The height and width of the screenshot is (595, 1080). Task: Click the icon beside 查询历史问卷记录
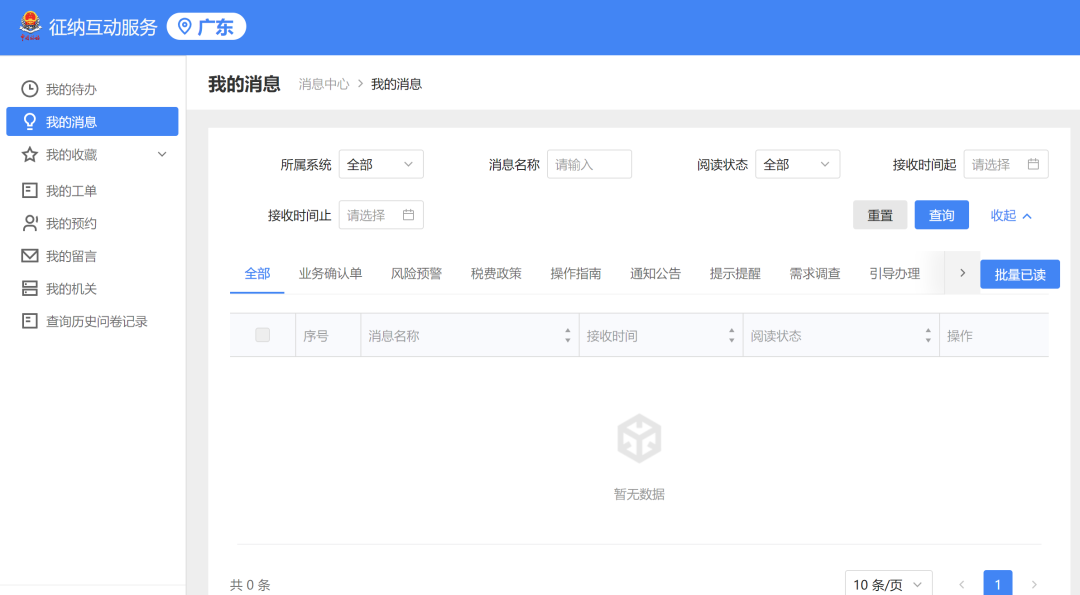pos(30,321)
